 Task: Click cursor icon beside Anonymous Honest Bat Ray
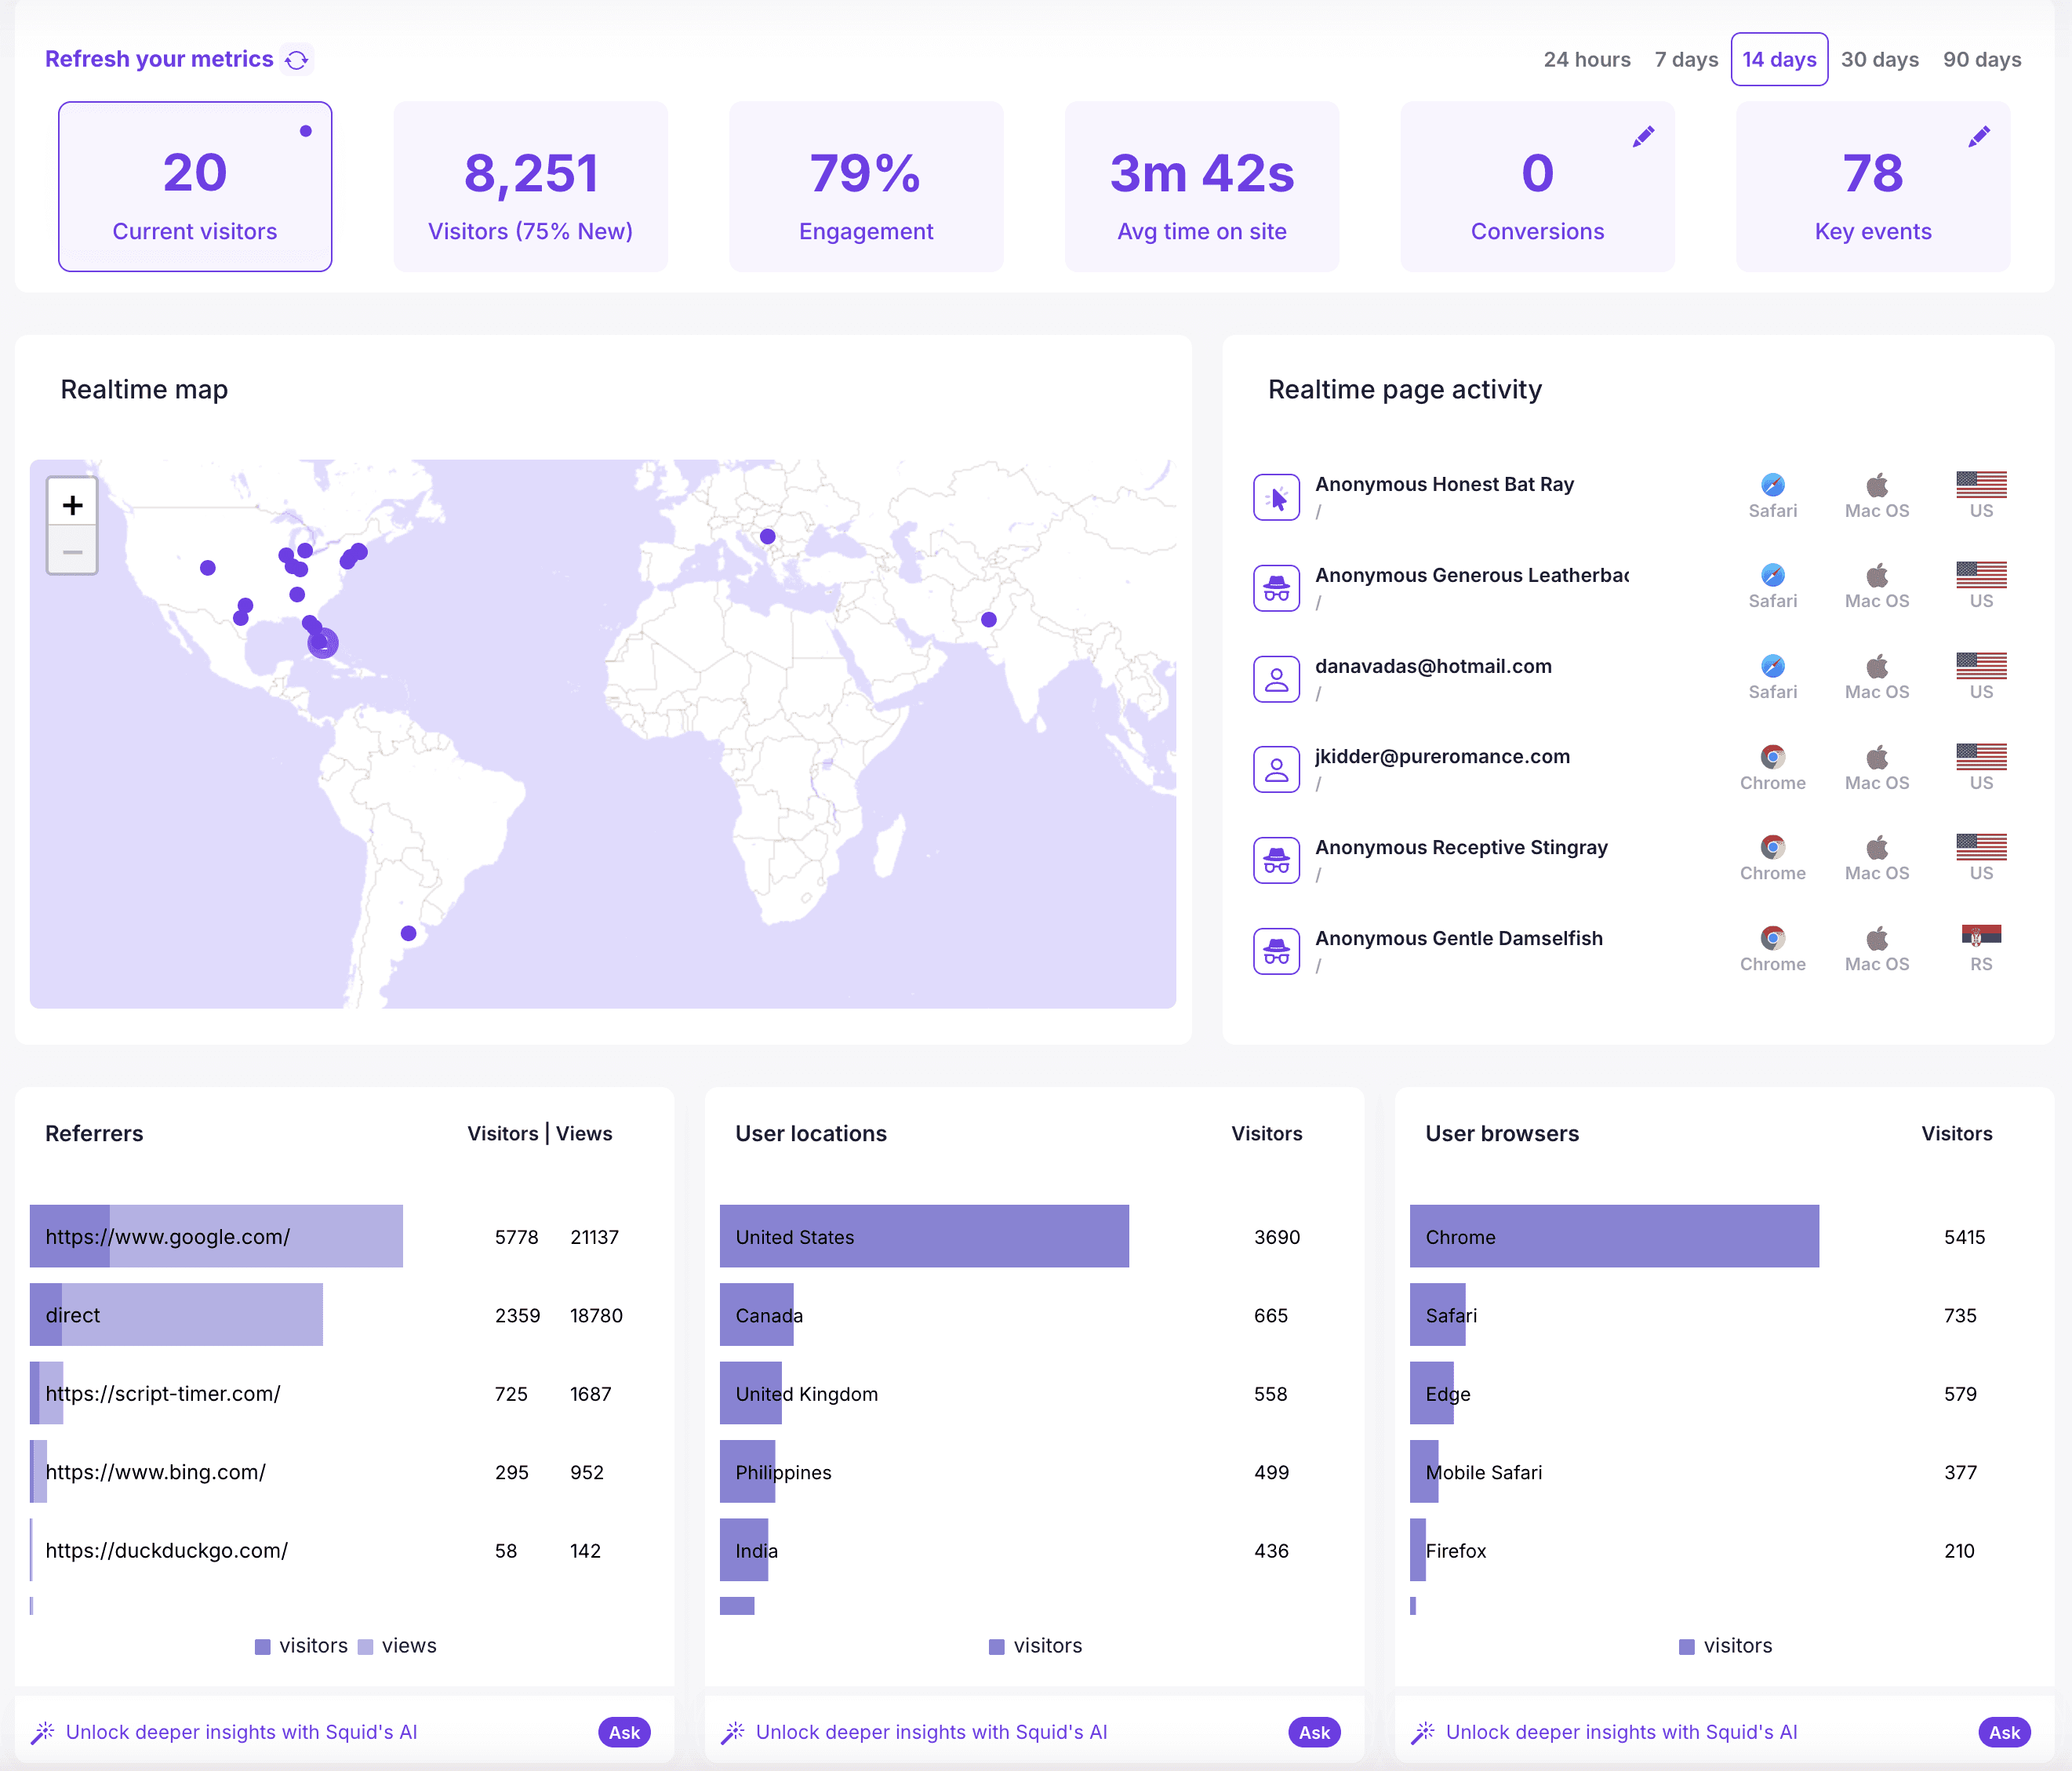(x=1276, y=498)
